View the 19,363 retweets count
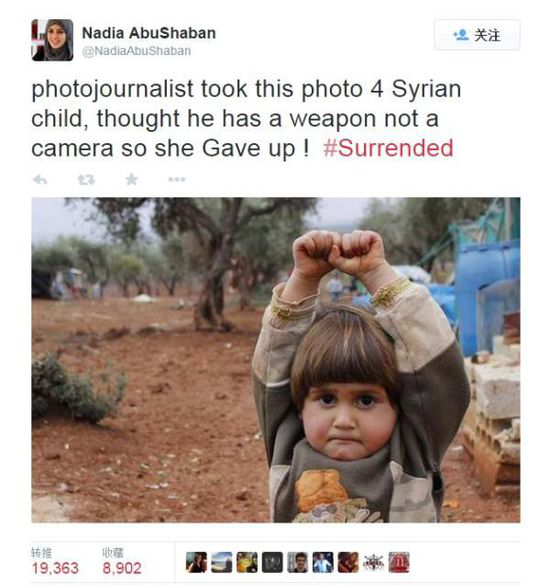This screenshot has height=585, width=550. [x=55, y=568]
